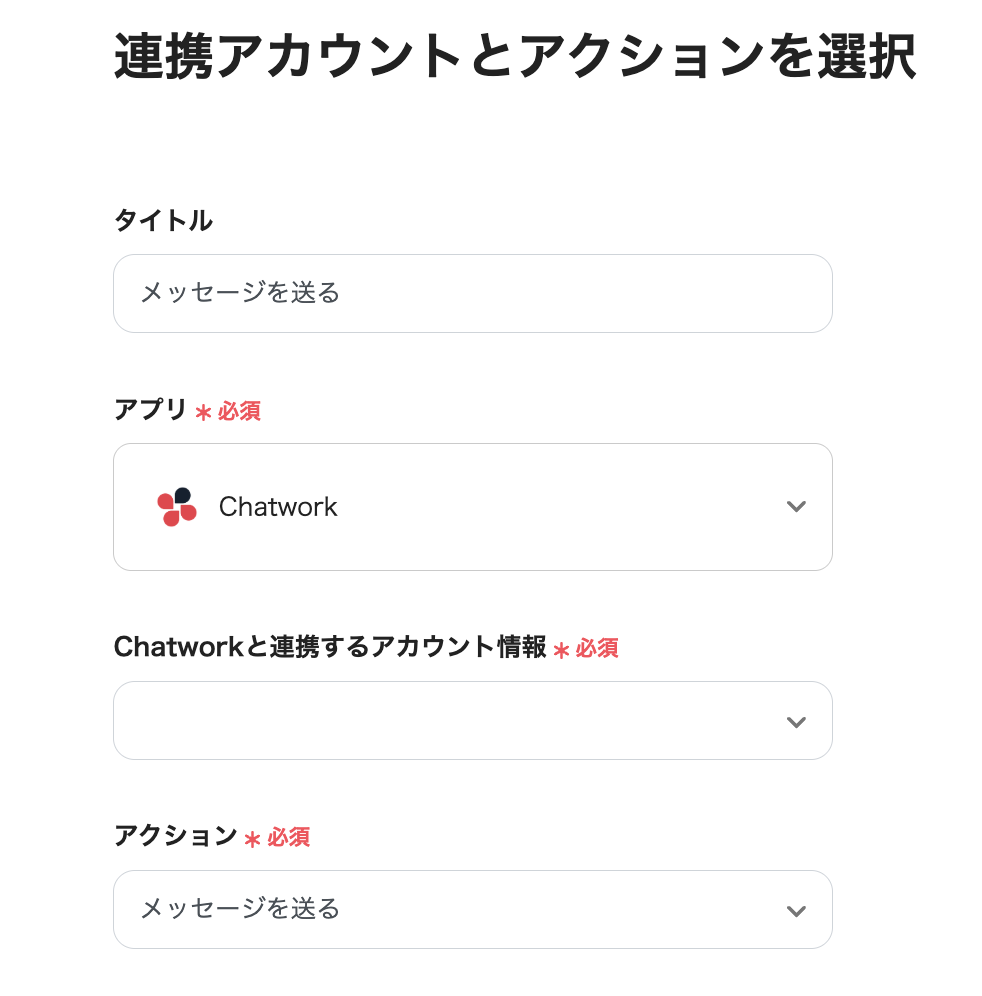Expand the アクション dropdown chevron
This screenshot has height=996, width=982.
tap(796, 910)
